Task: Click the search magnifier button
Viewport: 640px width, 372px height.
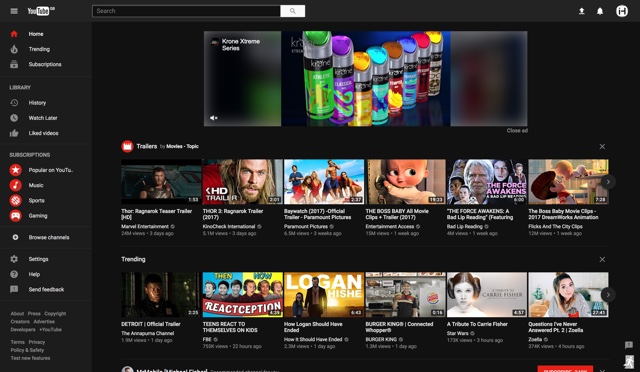Action: (293, 11)
